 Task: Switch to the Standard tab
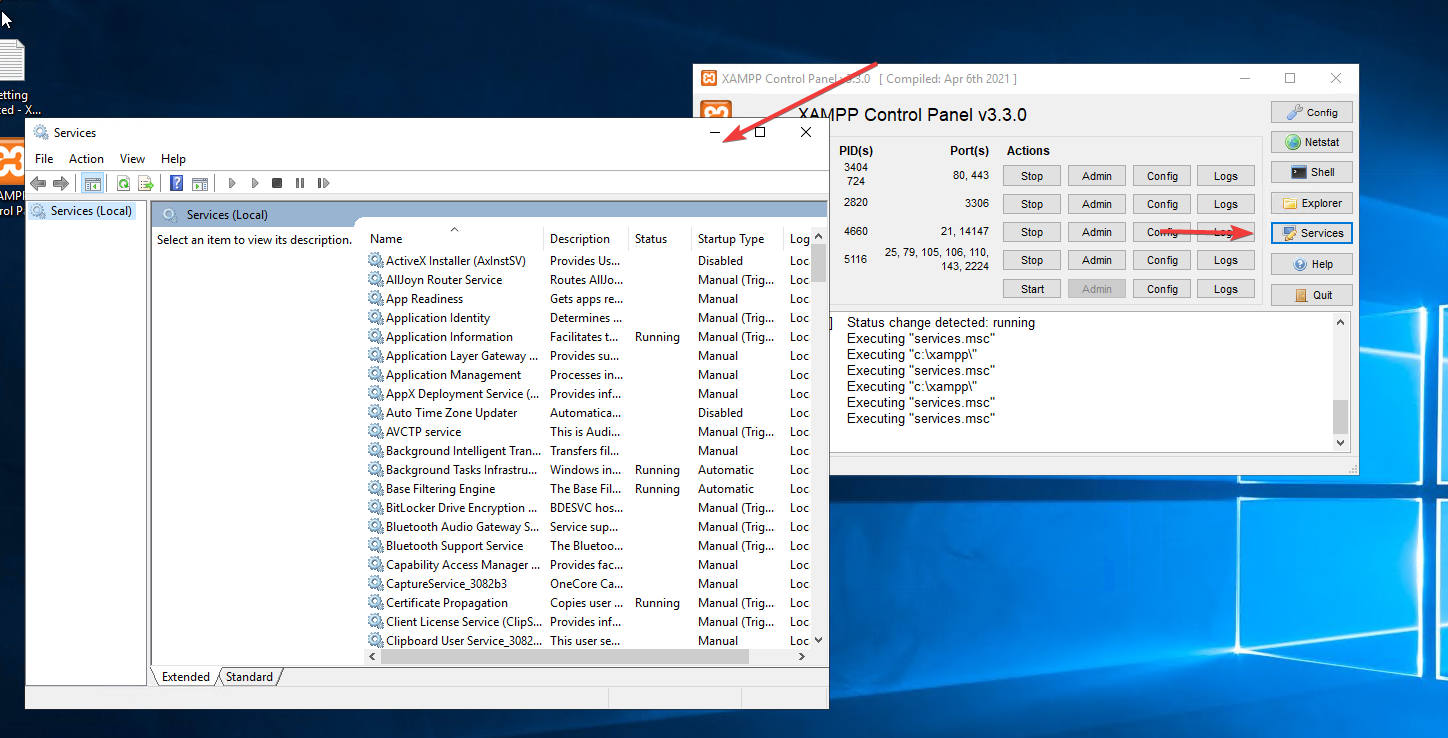249,677
